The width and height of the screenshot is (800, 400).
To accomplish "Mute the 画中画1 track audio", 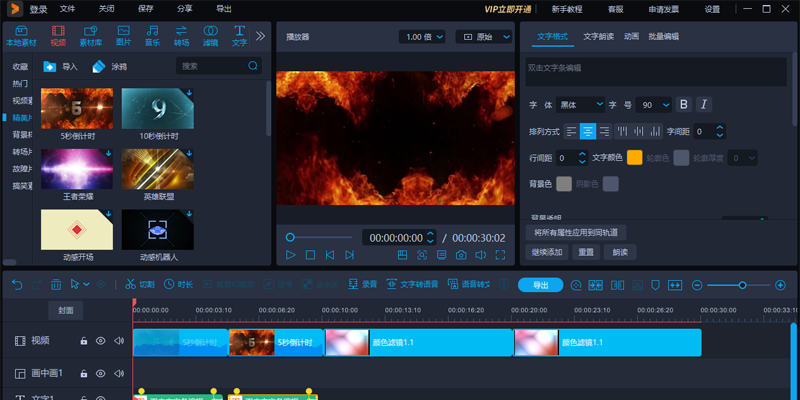I will [119, 373].
